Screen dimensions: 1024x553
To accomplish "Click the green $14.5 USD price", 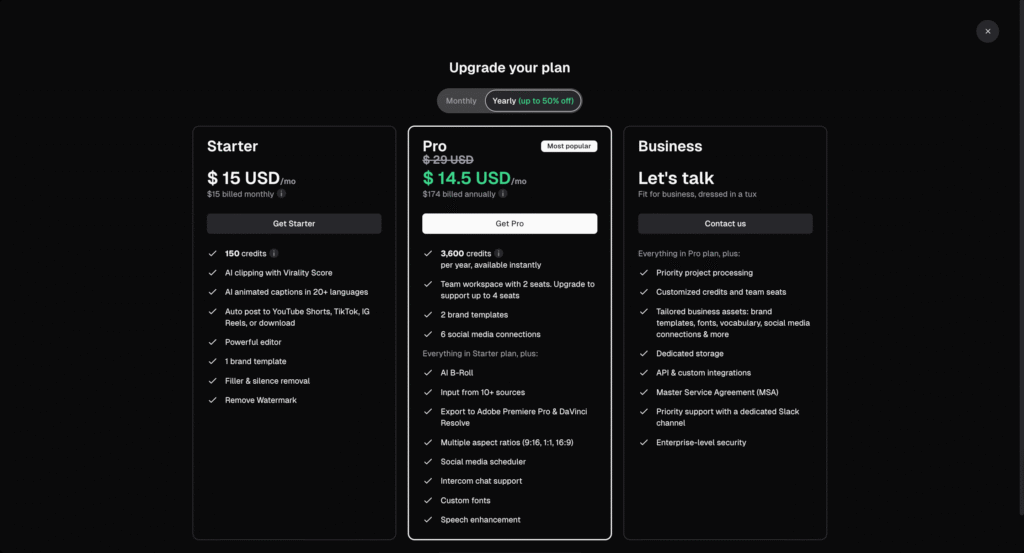I will coord(467,178).
